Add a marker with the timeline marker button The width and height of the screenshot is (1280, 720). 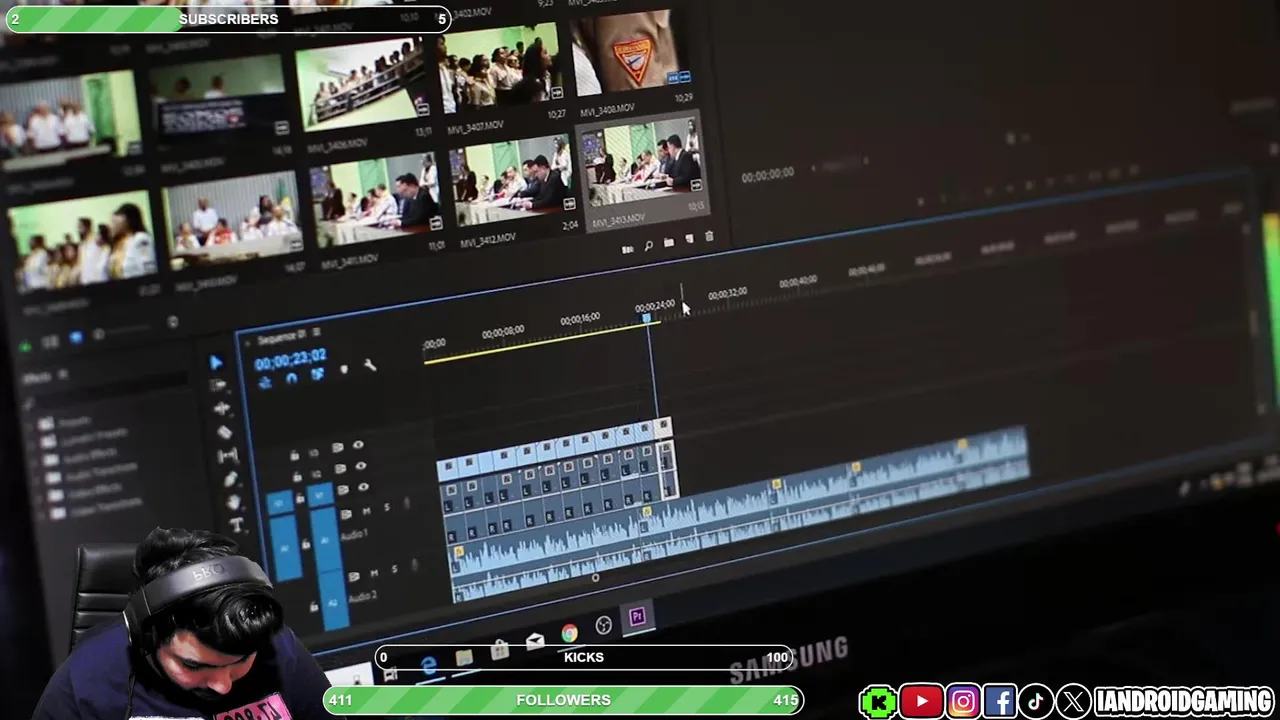344,369
